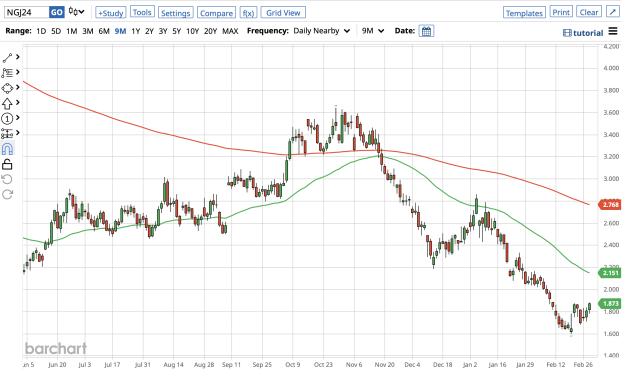The height and width of the screenshot is (379, 625).
Task: Pop out chart with arrow icon
Action: (x=613, y=12)
